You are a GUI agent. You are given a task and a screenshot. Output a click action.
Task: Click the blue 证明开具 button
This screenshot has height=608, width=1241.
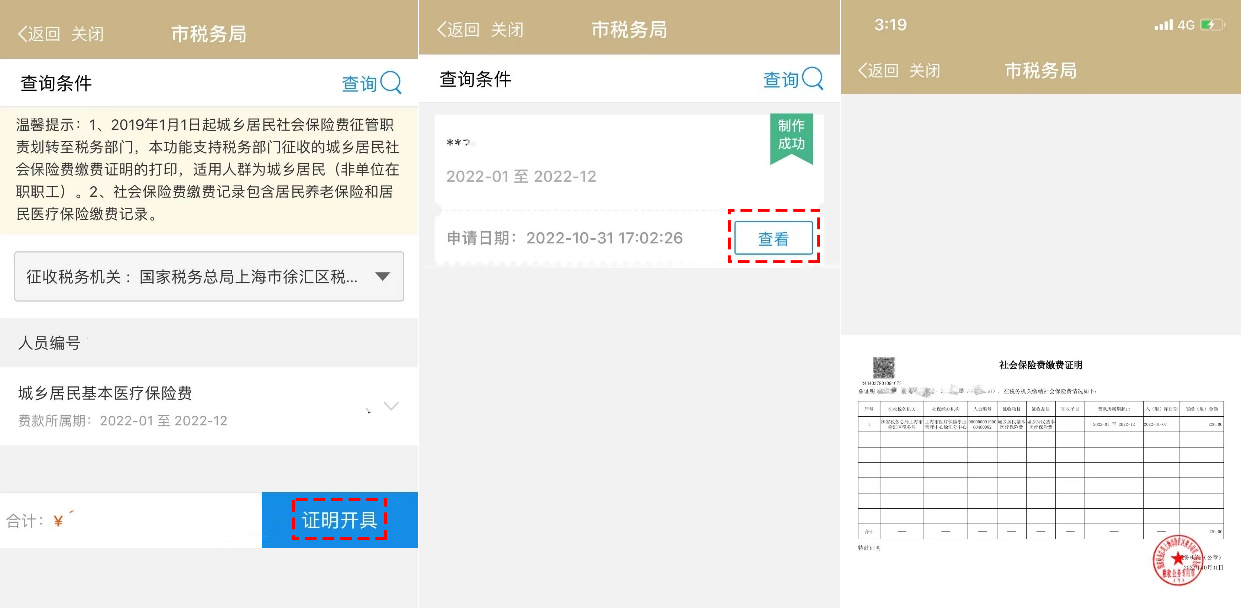point(340,520)
